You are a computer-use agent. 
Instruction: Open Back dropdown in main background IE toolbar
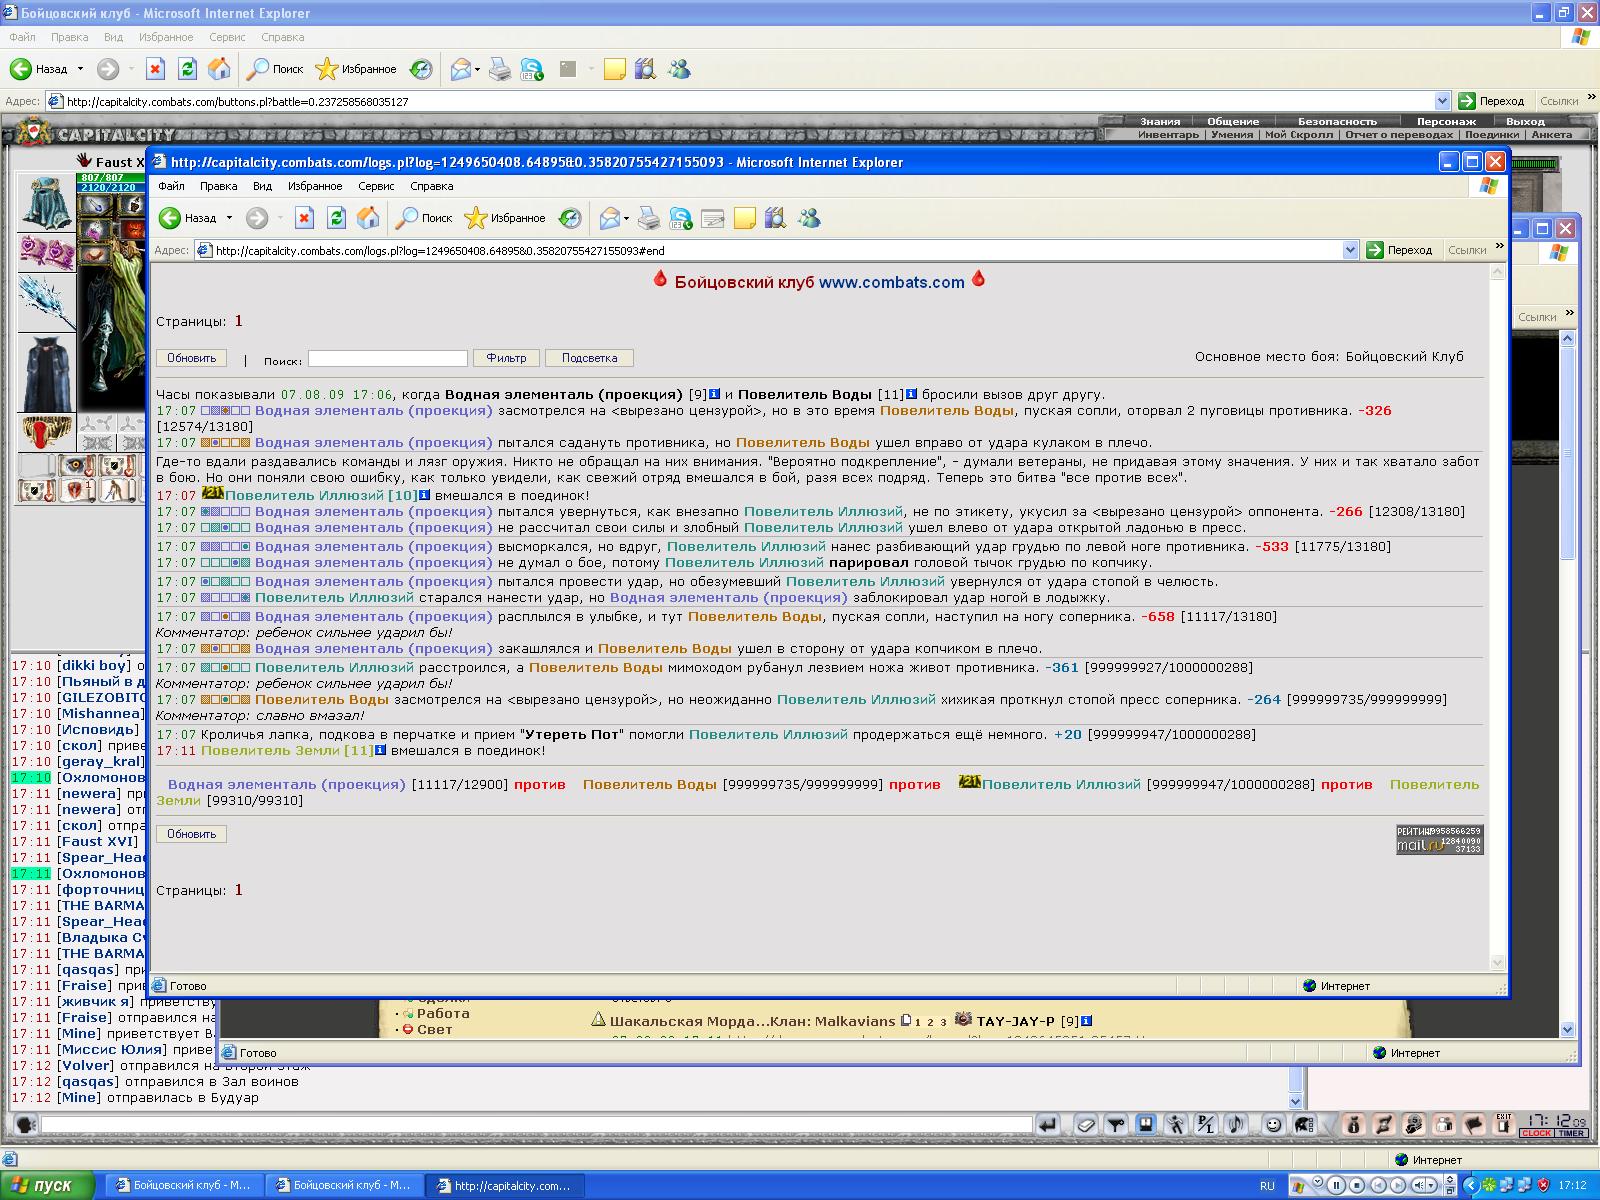(x=80, y=69)
